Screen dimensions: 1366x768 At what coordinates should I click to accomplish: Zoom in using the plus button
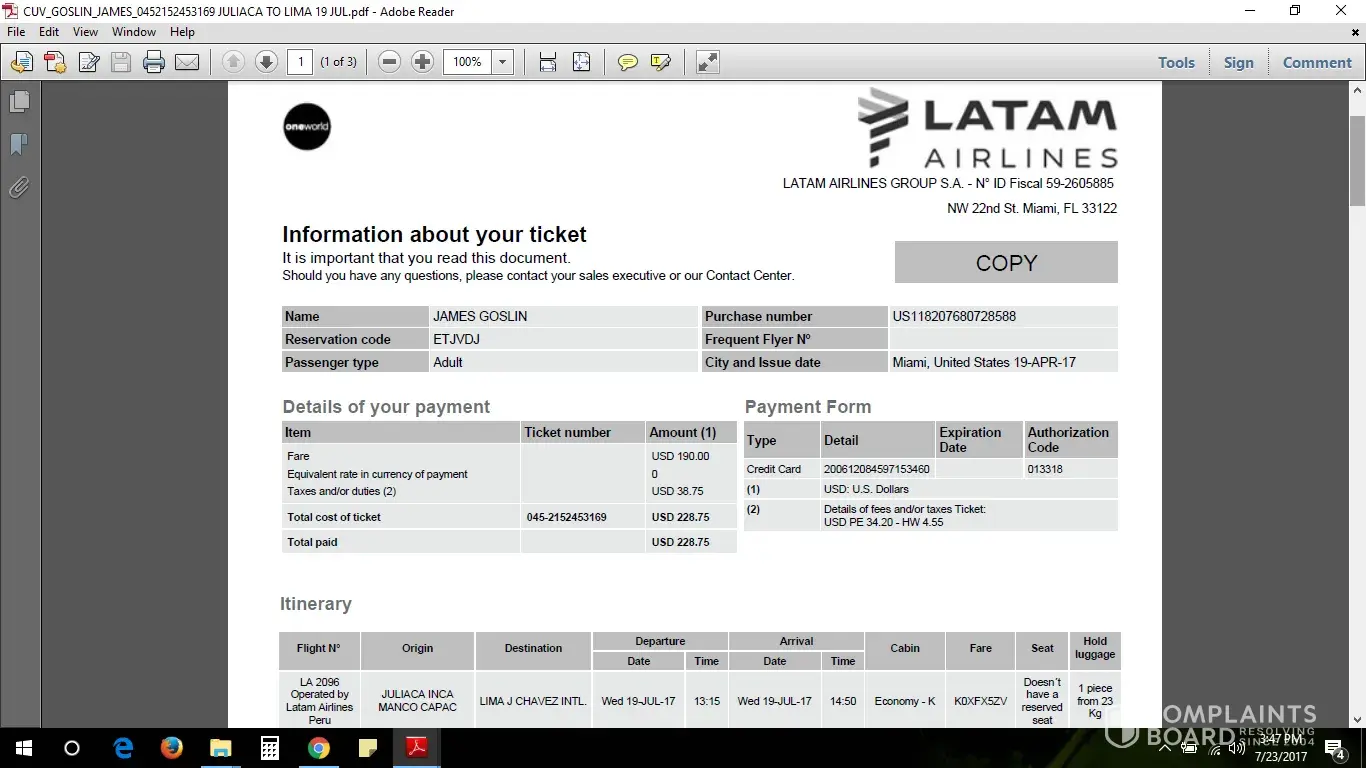(x=423, y=62)
